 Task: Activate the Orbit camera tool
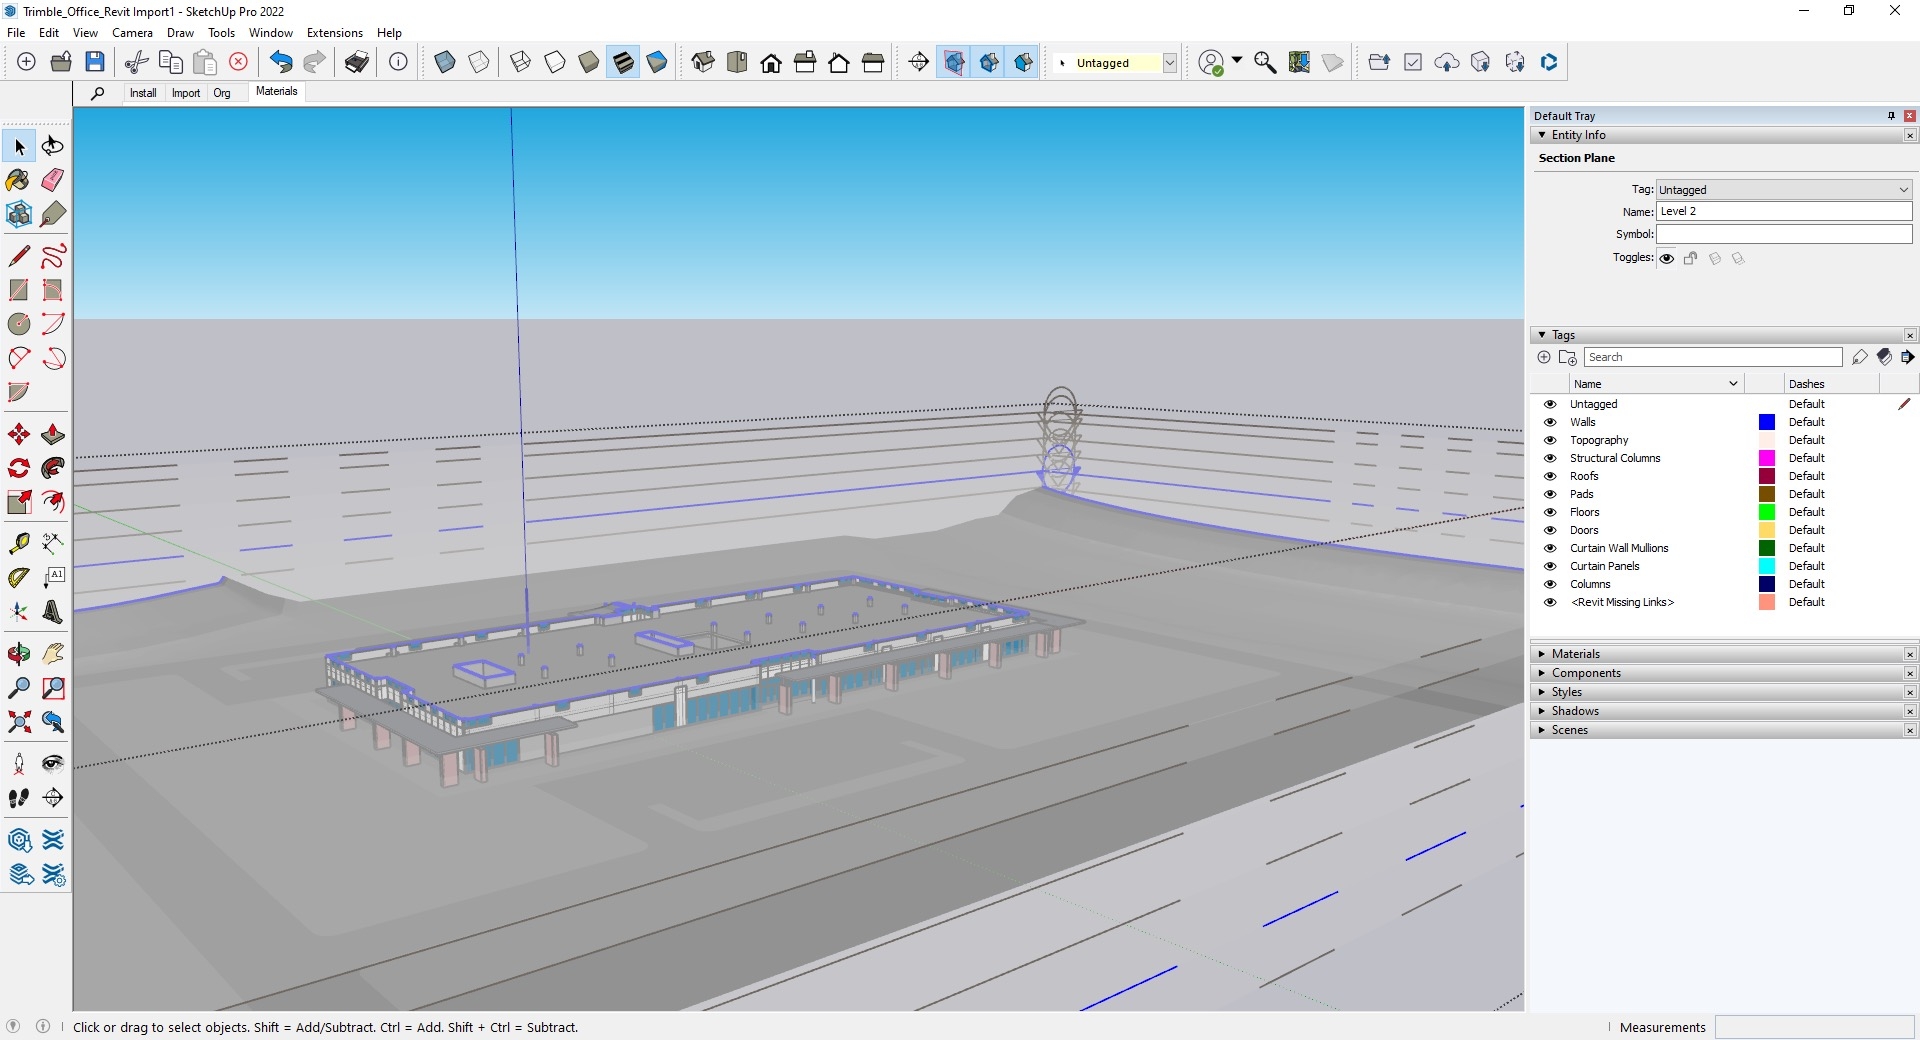(x=18, y=654)
